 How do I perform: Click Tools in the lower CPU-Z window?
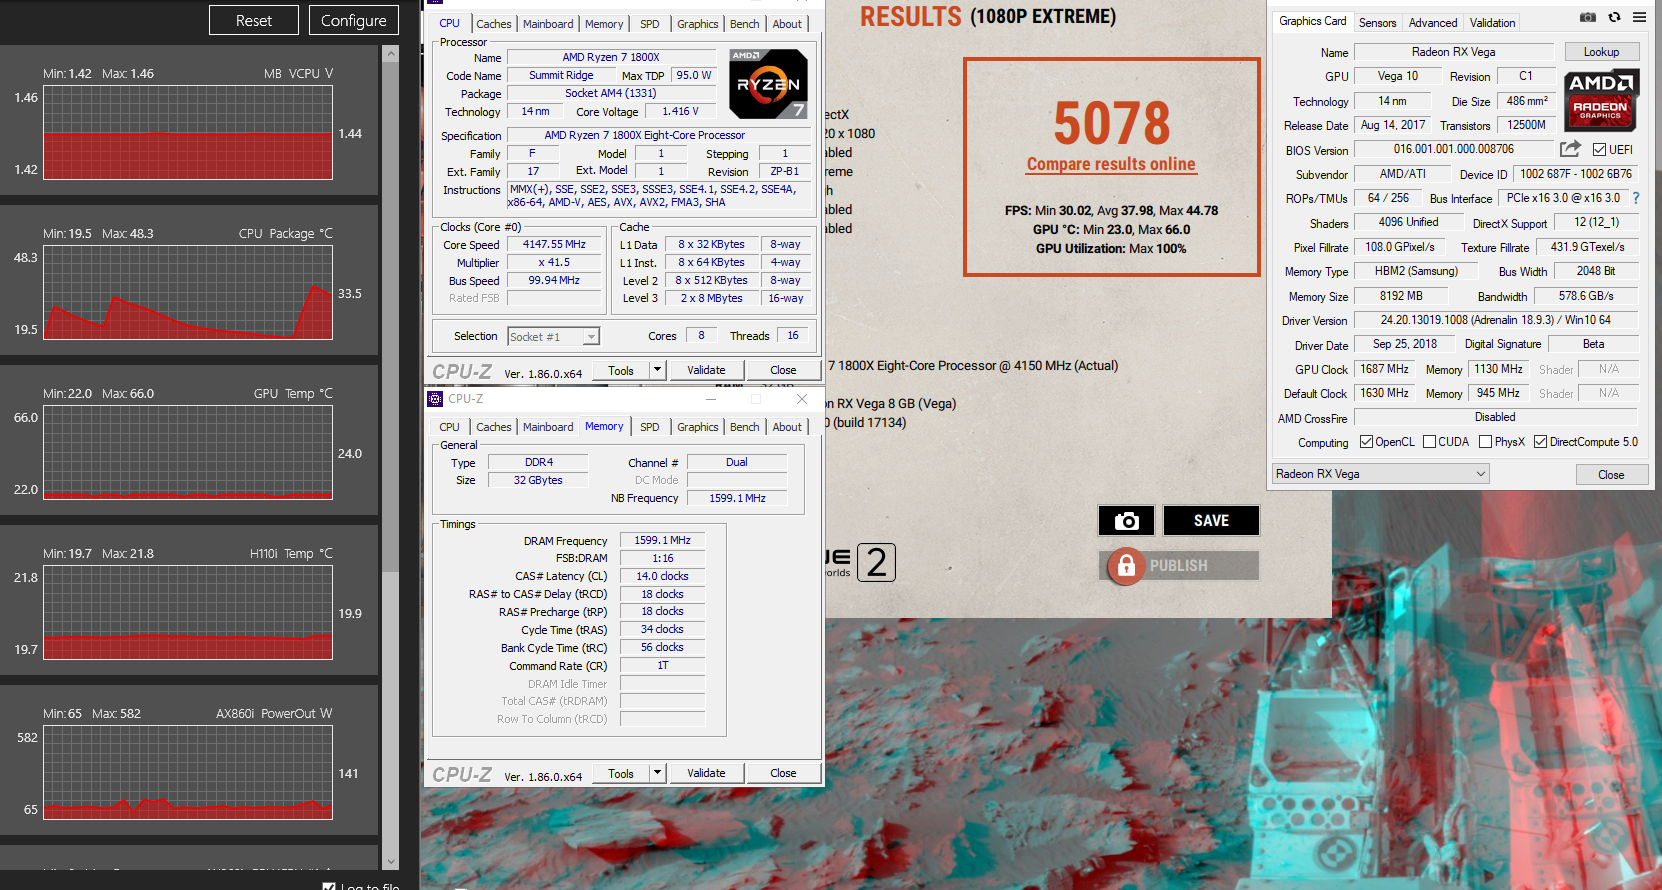(x=621, y=773)
